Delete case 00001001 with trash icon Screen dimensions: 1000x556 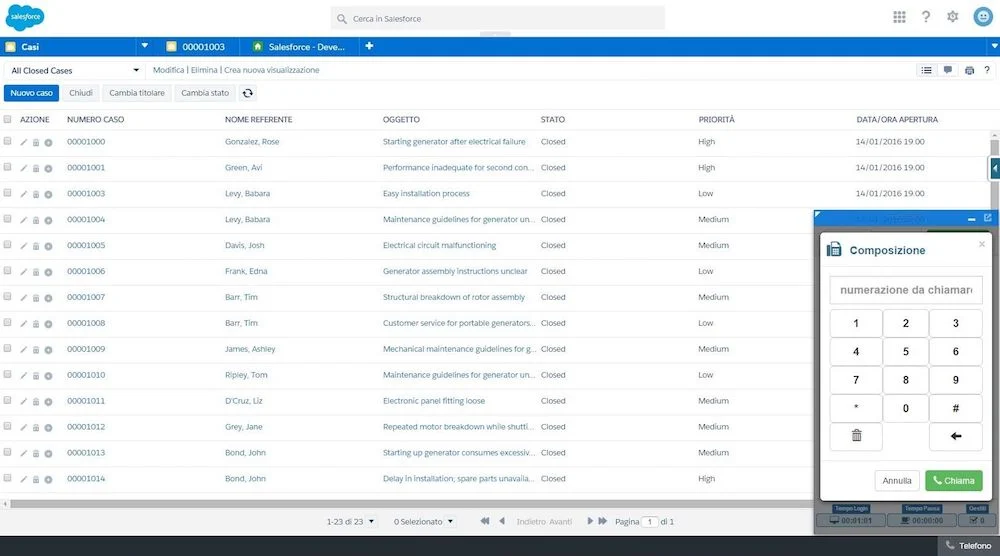[36, 168]
